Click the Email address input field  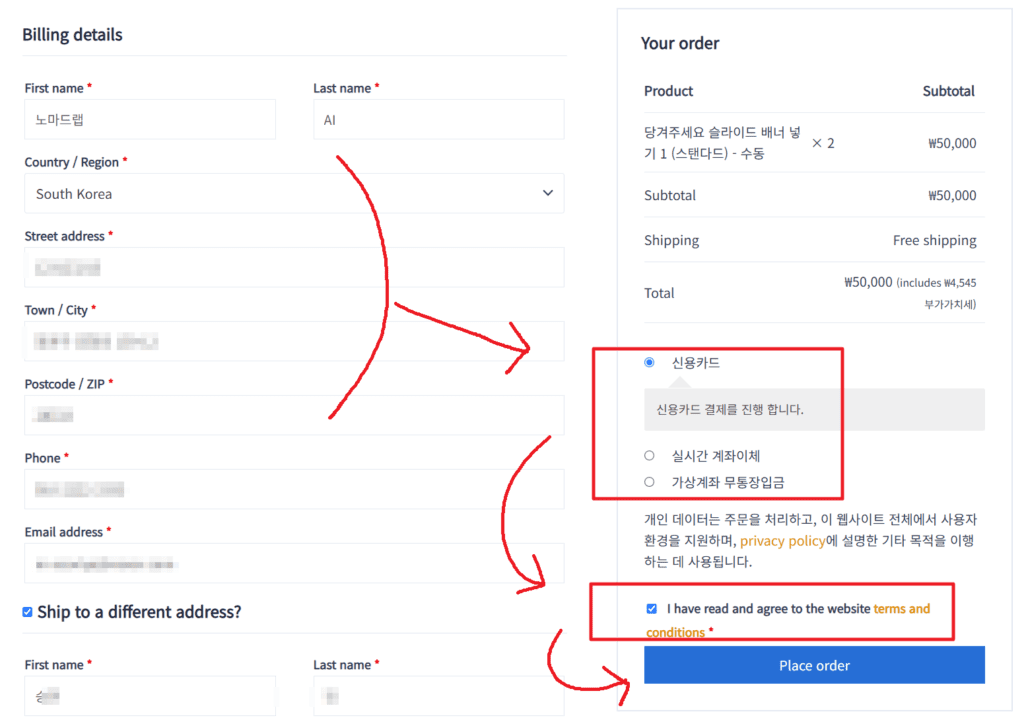pos(294,563)
